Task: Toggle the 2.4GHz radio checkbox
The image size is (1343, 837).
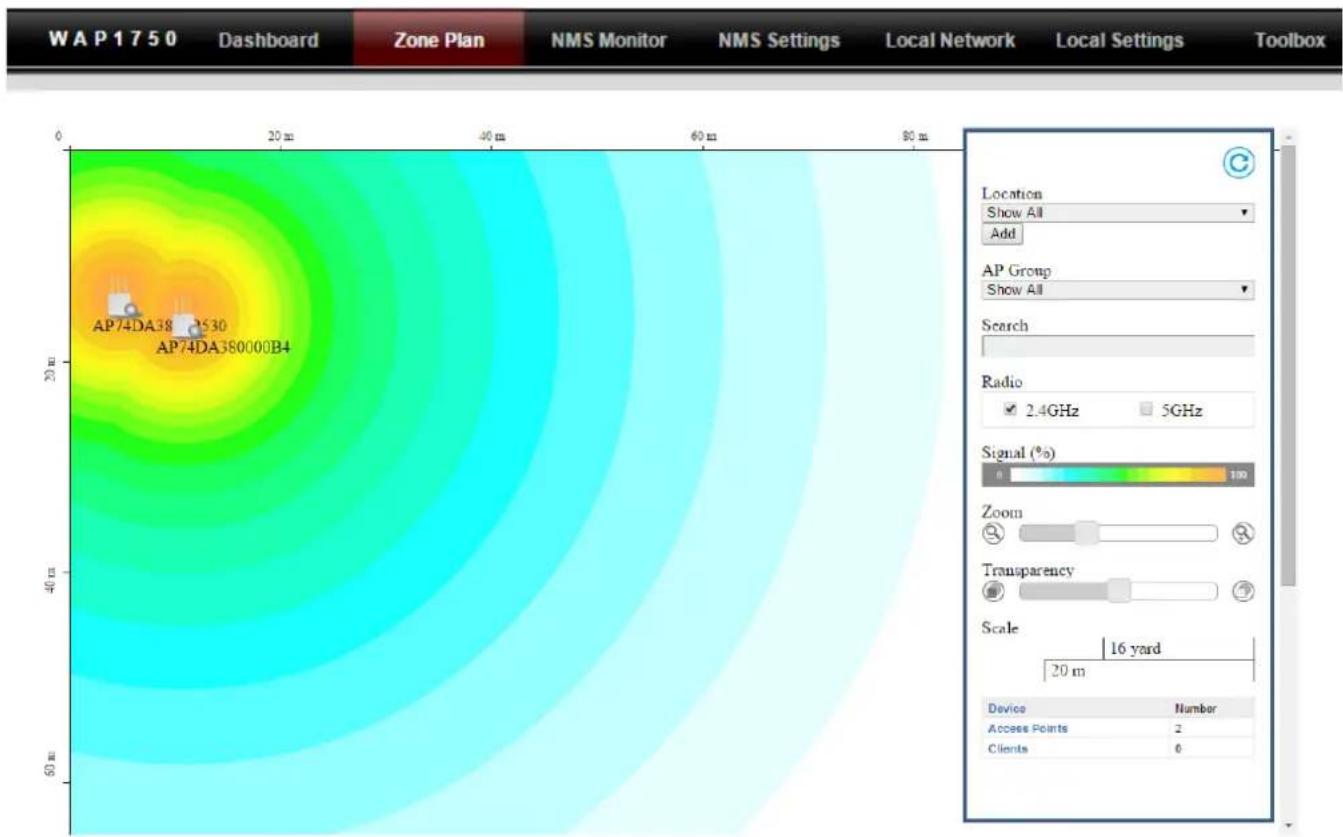Action: [x=1010, y=410]
